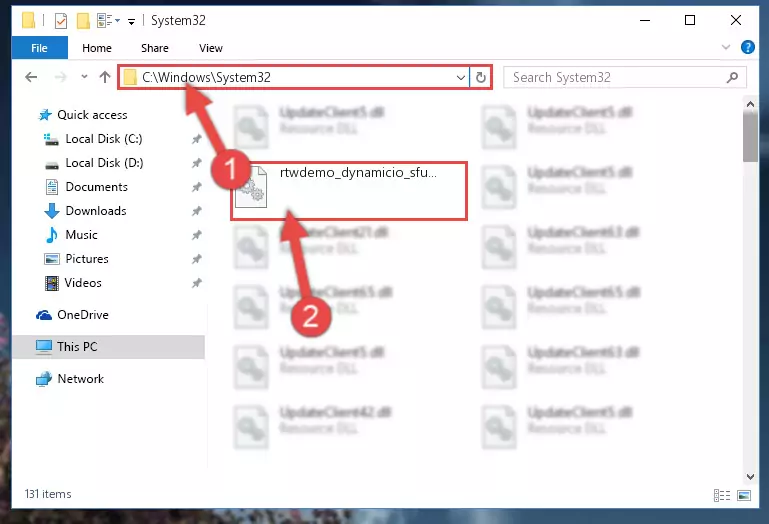Select Quick access in navigation pane

pyautogui.click(x=92, y=115)
